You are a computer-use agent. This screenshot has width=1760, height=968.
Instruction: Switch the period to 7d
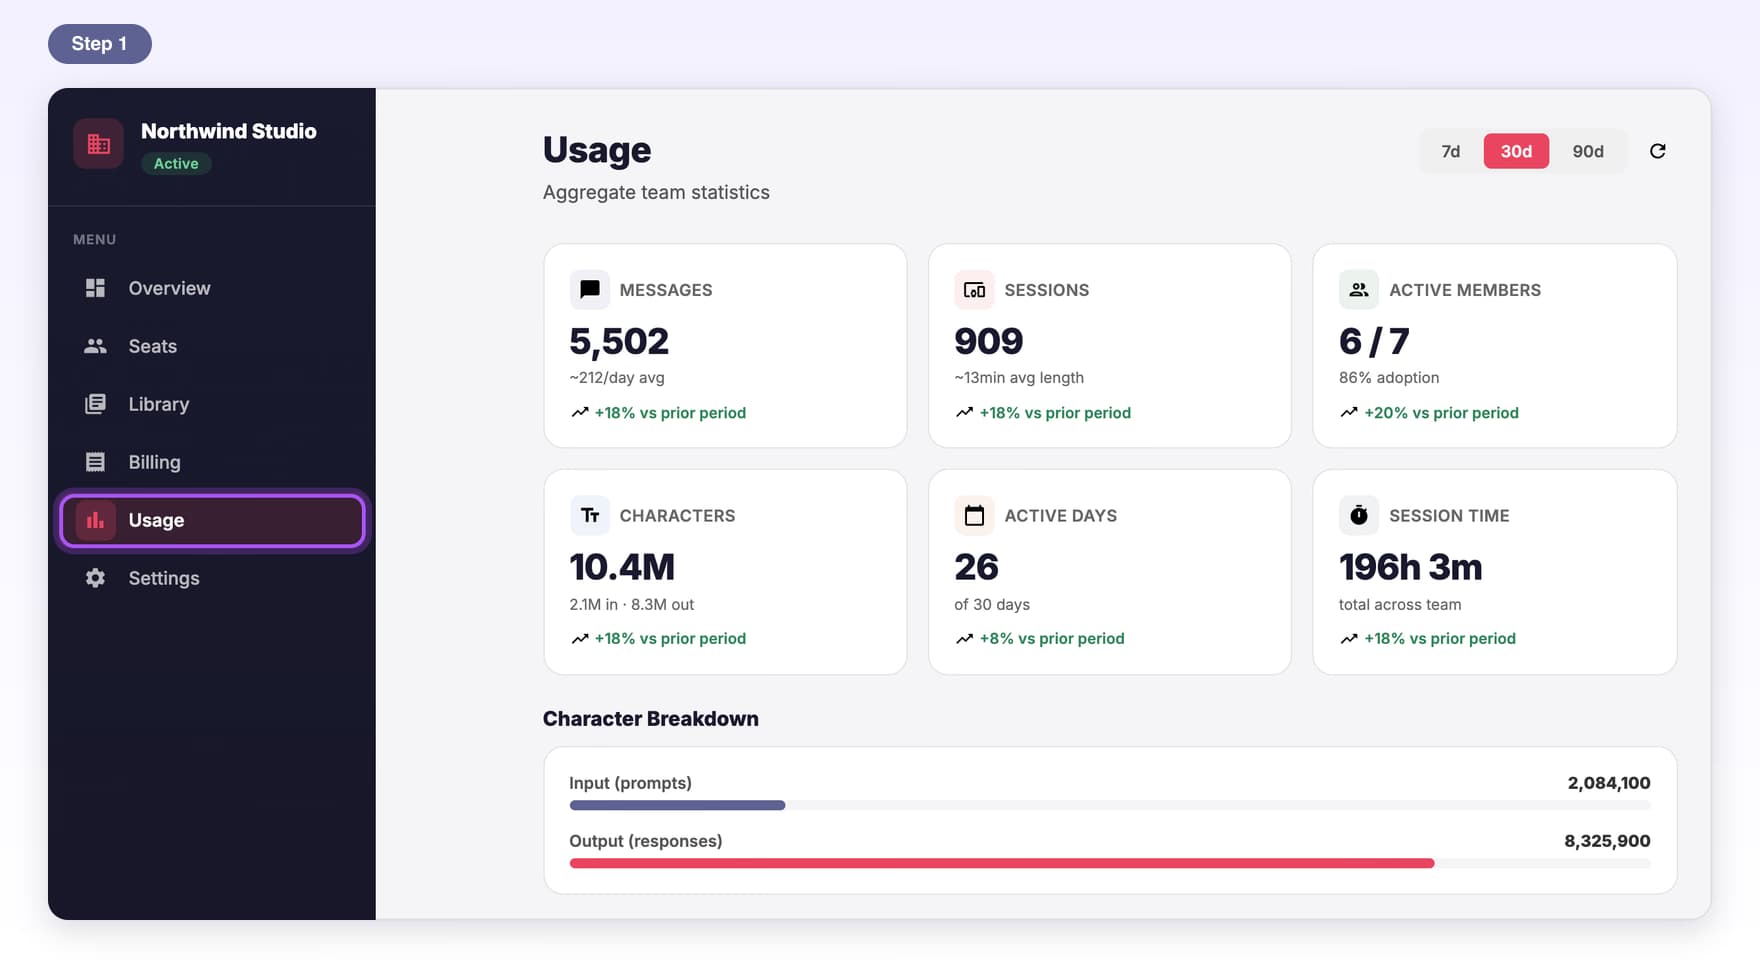click(1450, 151)
